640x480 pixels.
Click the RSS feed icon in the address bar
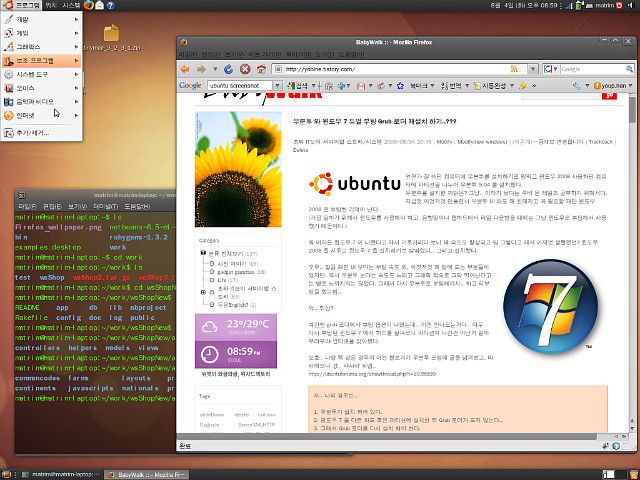[x=514, y=69]
